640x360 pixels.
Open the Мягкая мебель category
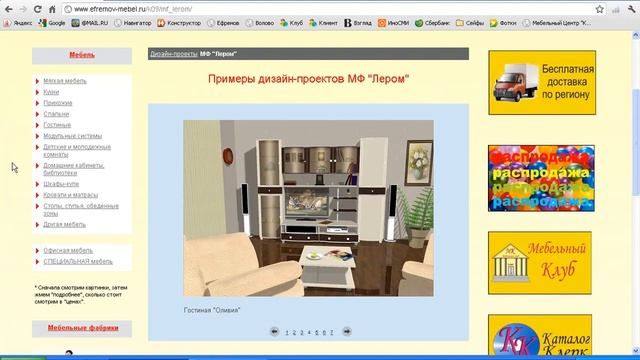point(65,81)
